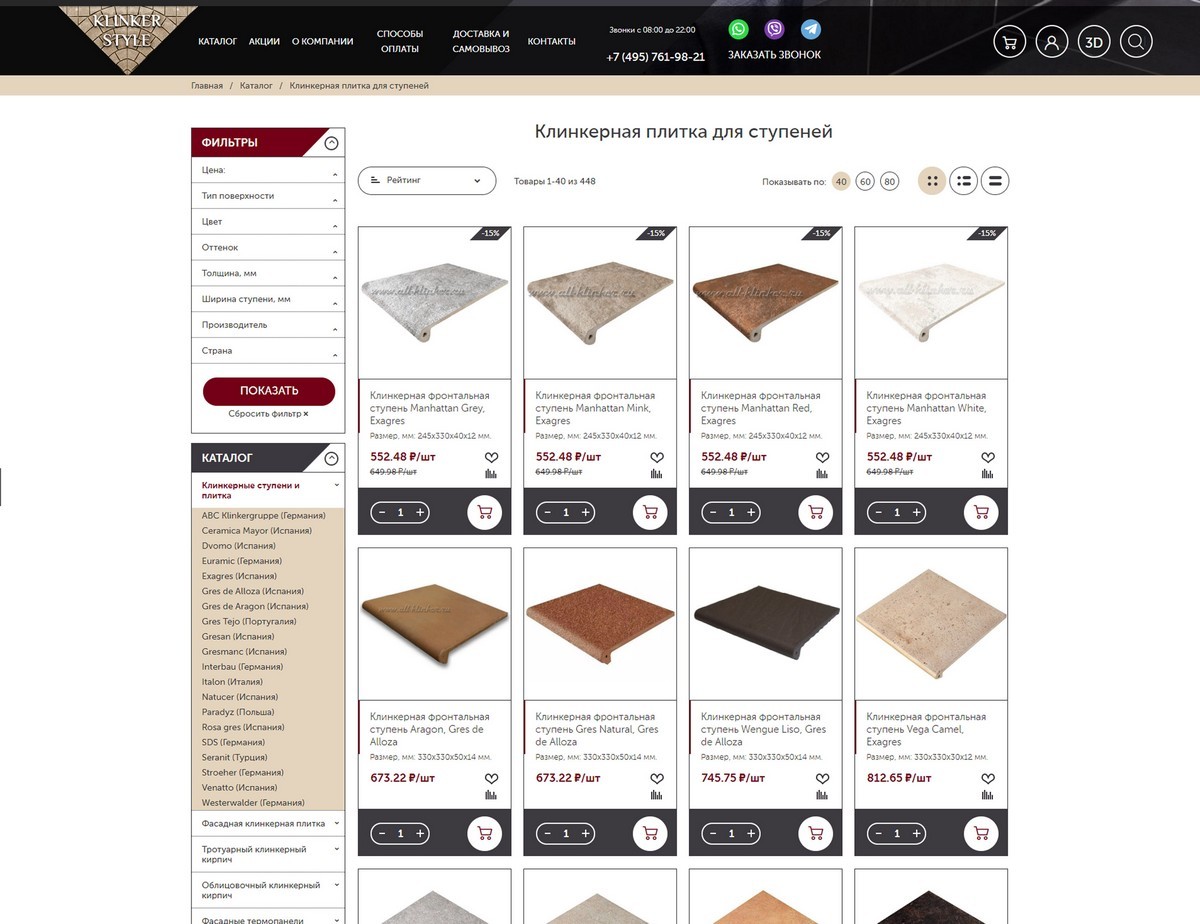The width and height of the screenshot is (1200, 924).
Task: Add Vega Camel step to cart
Action: (981, 833)
